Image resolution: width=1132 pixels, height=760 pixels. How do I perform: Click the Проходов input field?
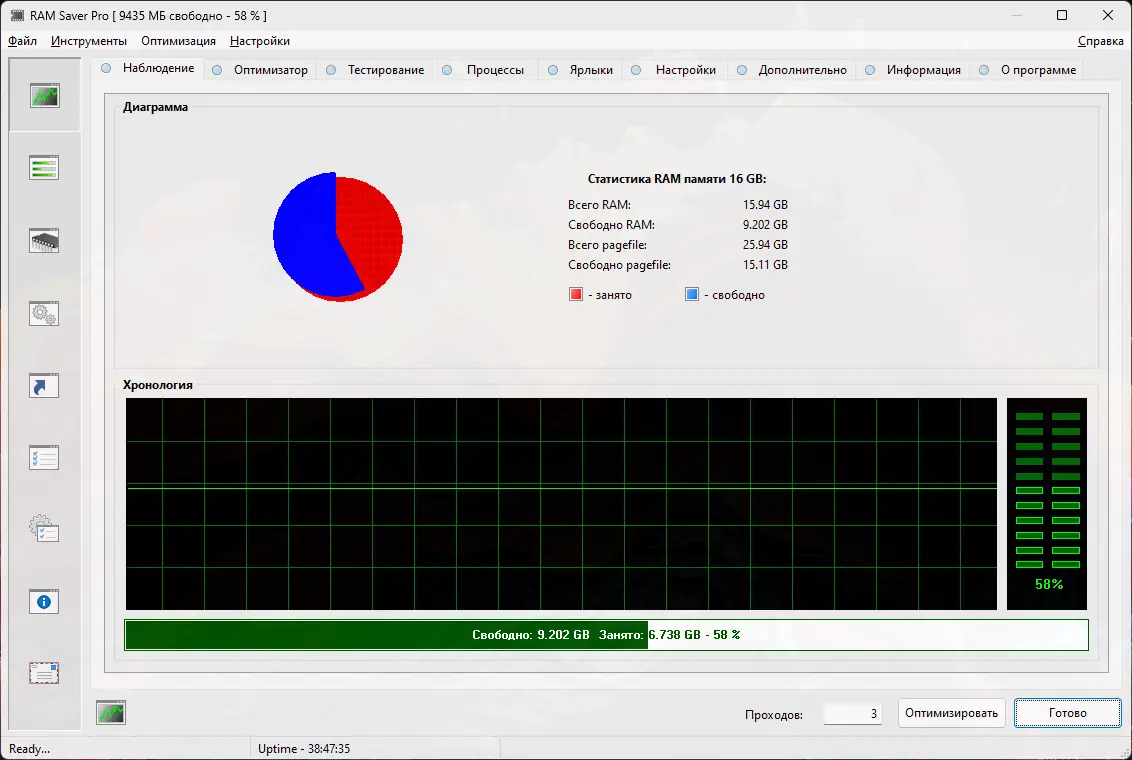pyautogui.click(x=853, y=713)
